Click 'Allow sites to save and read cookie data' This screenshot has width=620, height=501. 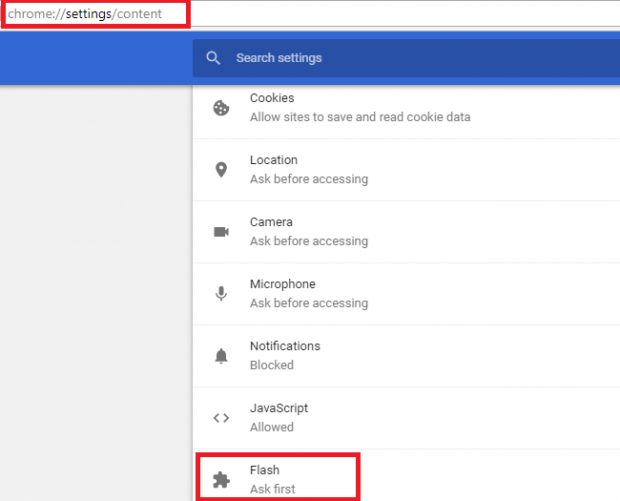coord(360,117)
